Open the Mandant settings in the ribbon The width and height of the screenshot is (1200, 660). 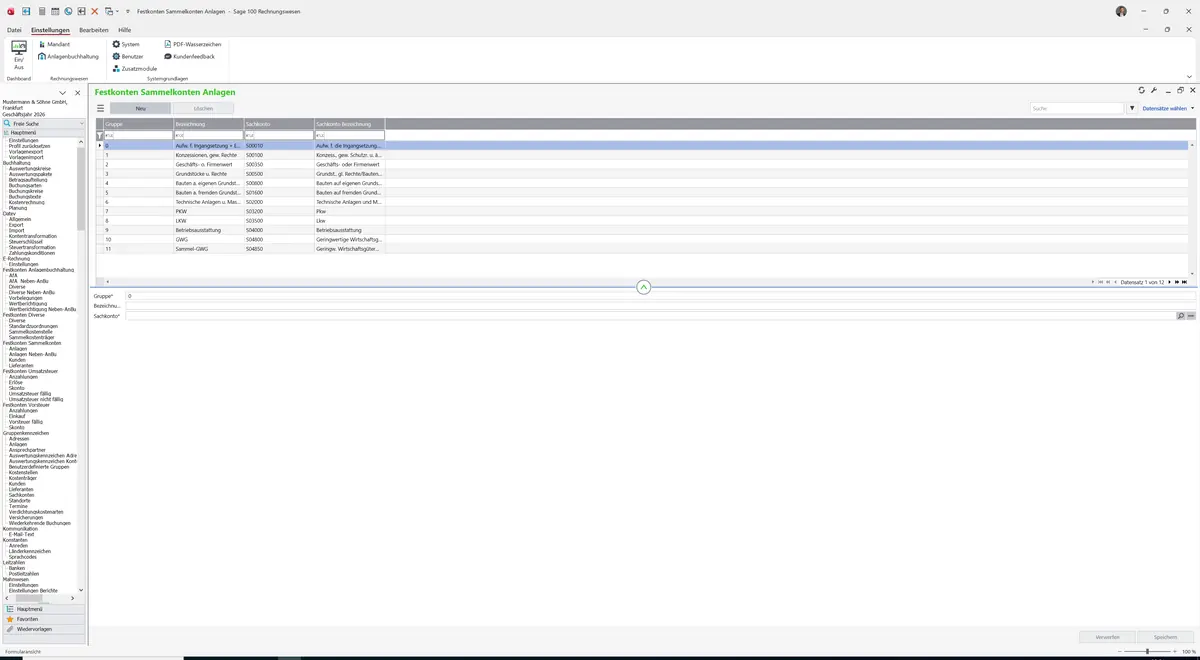click(x=54, y=44)
